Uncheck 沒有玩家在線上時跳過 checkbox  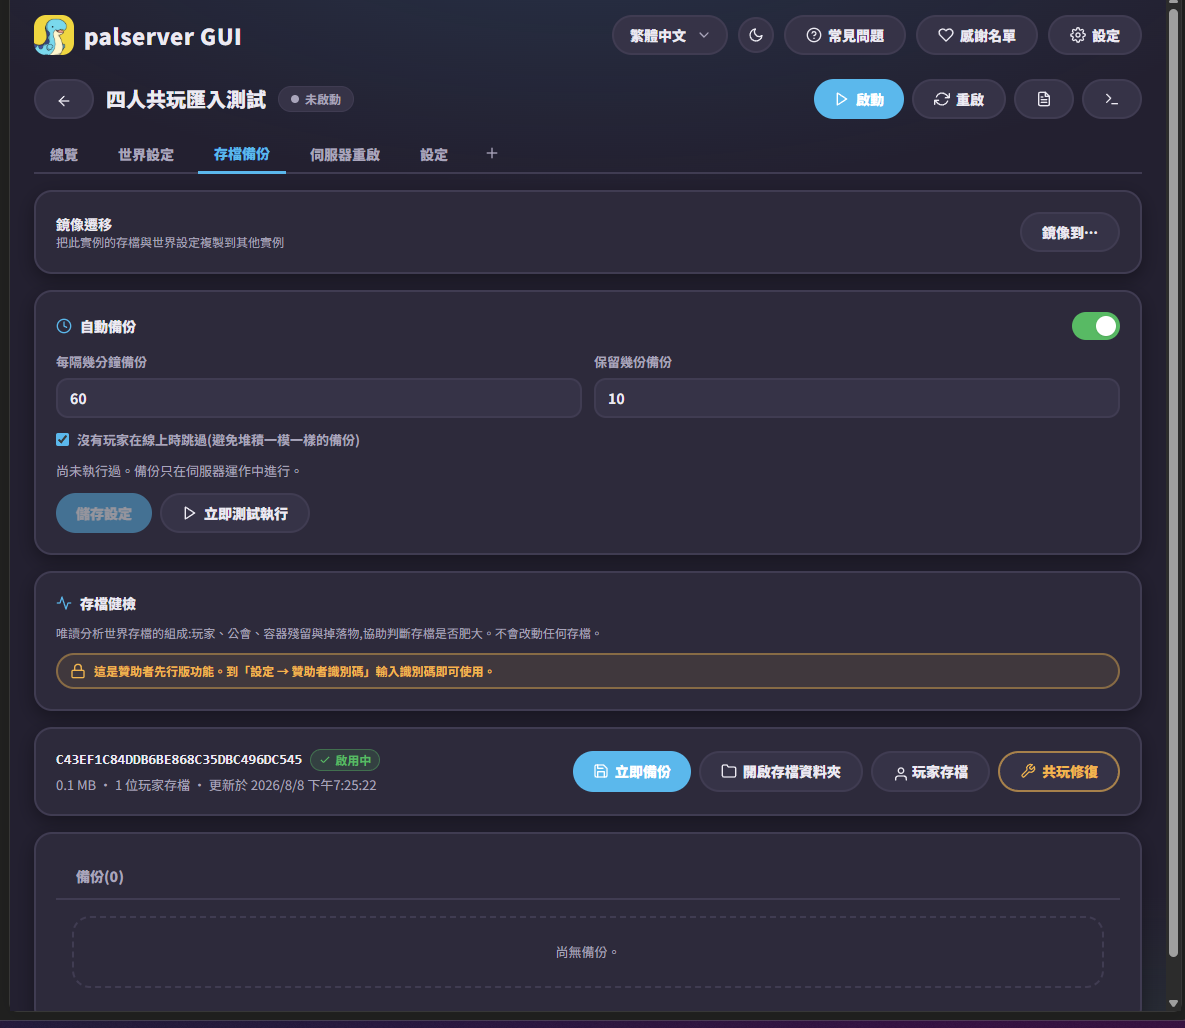point(63,440)
